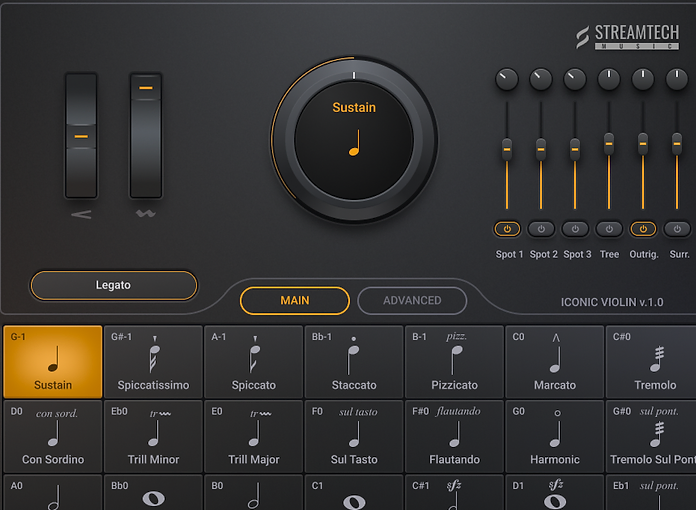Click the Spot 2 volume fader
The height and width of the screenshot is (510, 696).
(541, 149)
